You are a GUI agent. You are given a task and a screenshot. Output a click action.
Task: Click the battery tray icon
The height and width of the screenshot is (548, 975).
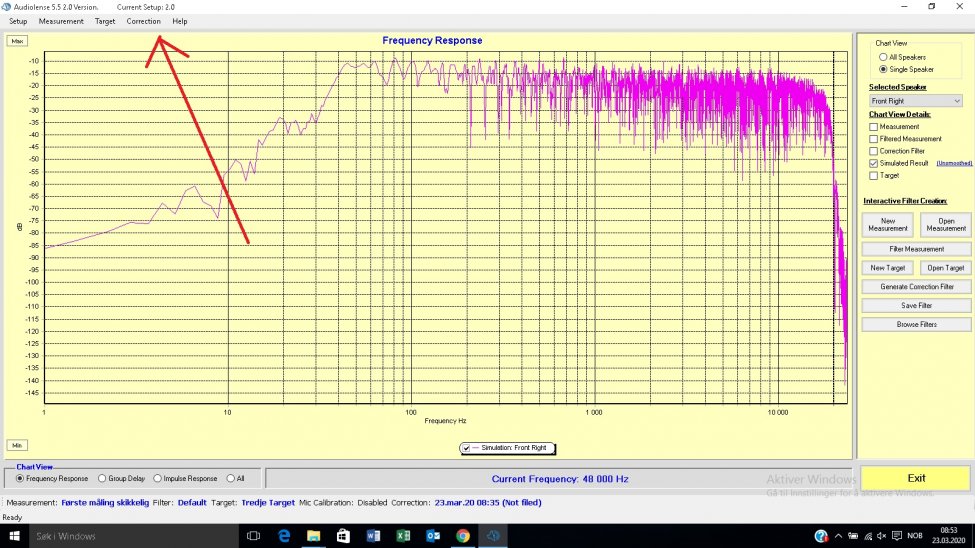[x=853, y=536]
